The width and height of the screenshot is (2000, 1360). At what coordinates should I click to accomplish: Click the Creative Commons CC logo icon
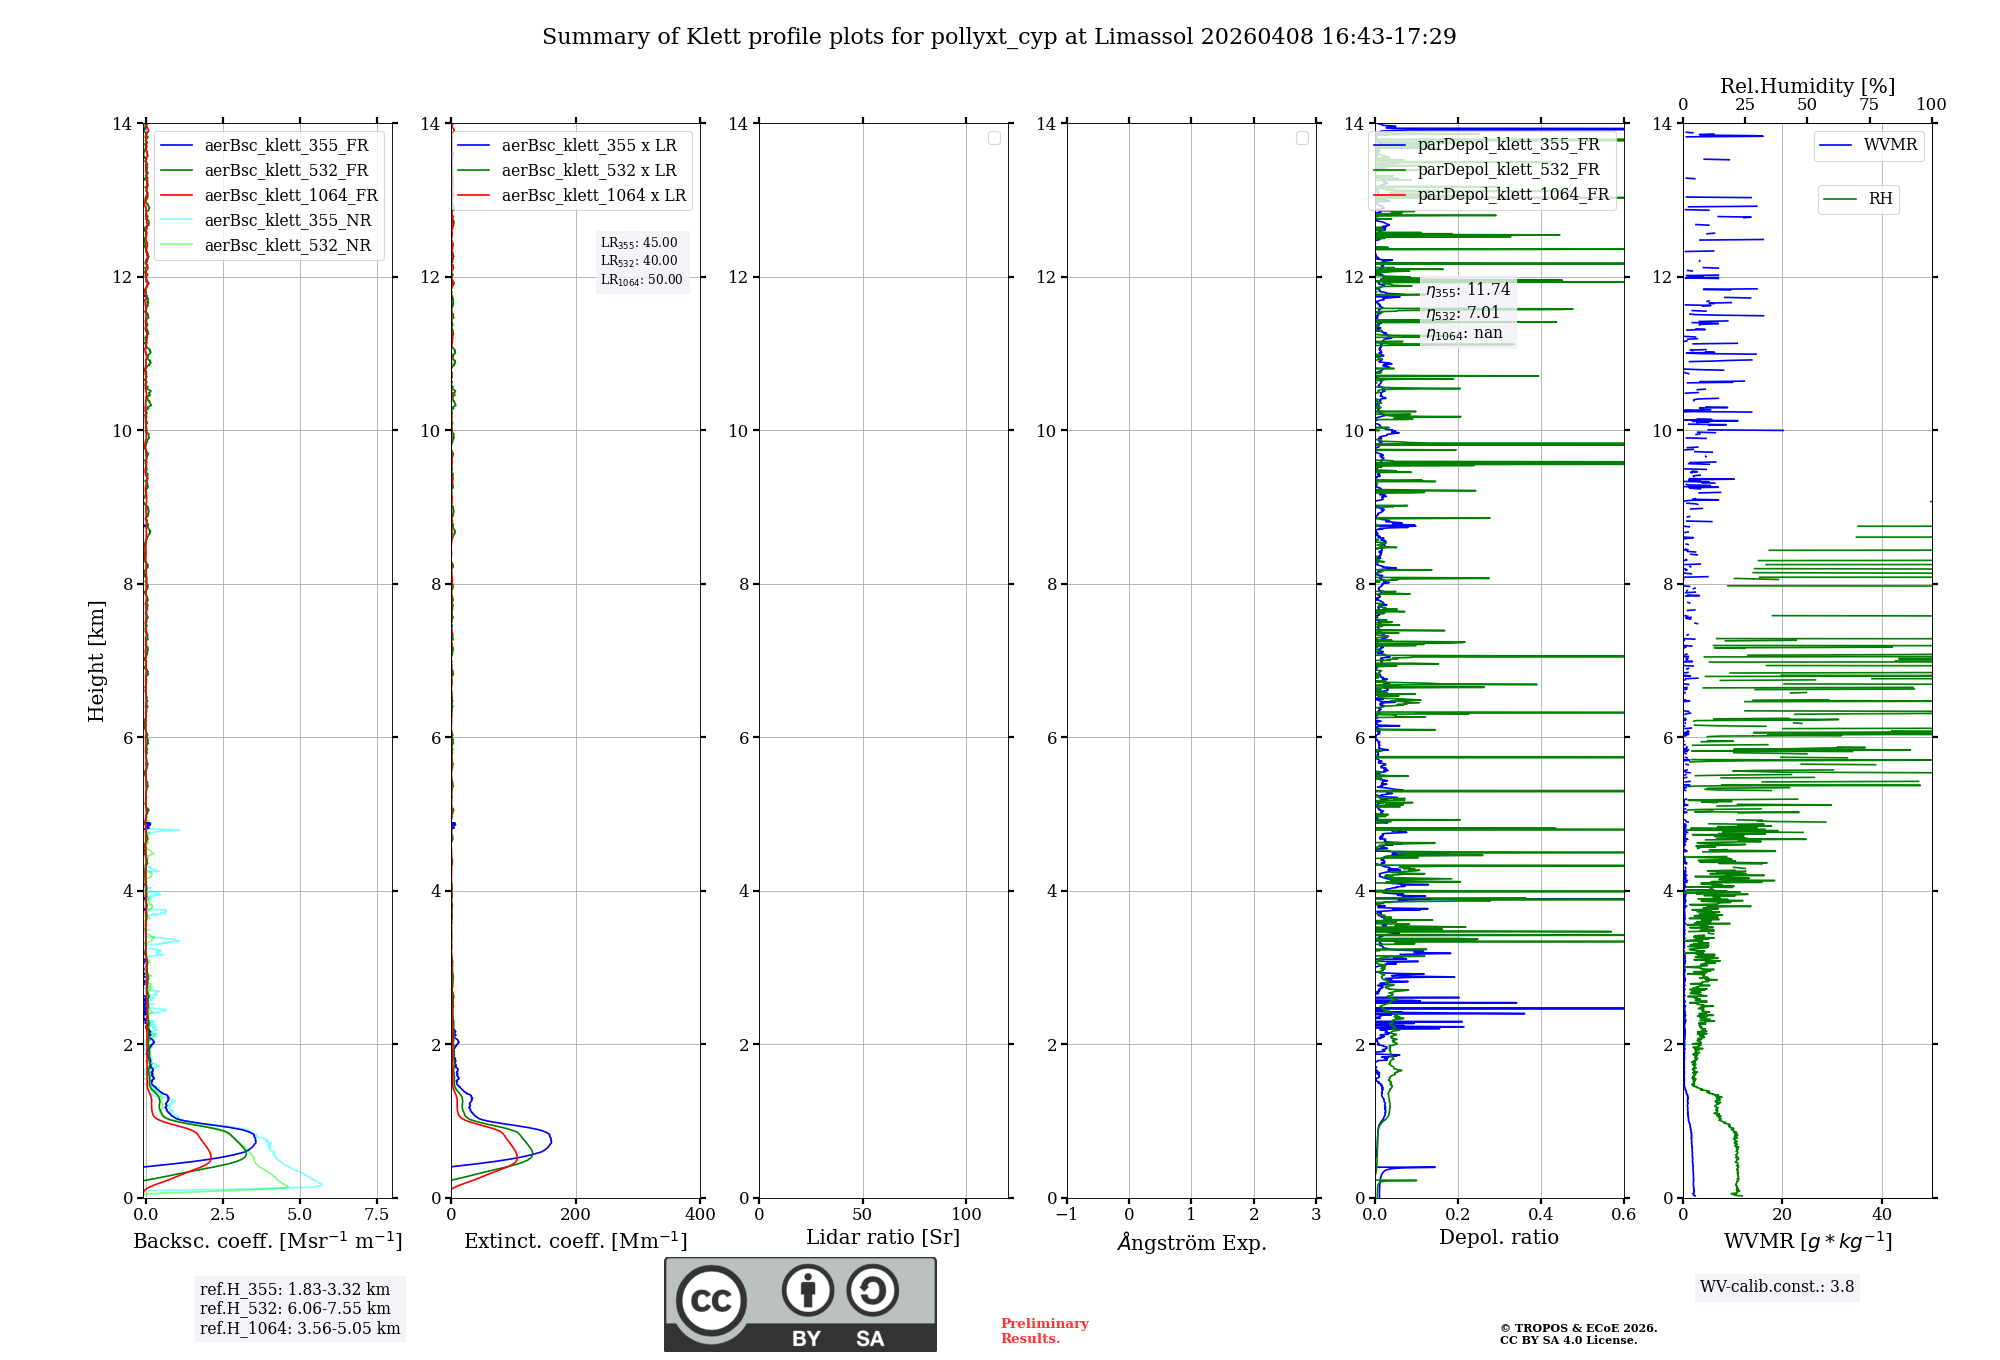(x=711, y=1300)
